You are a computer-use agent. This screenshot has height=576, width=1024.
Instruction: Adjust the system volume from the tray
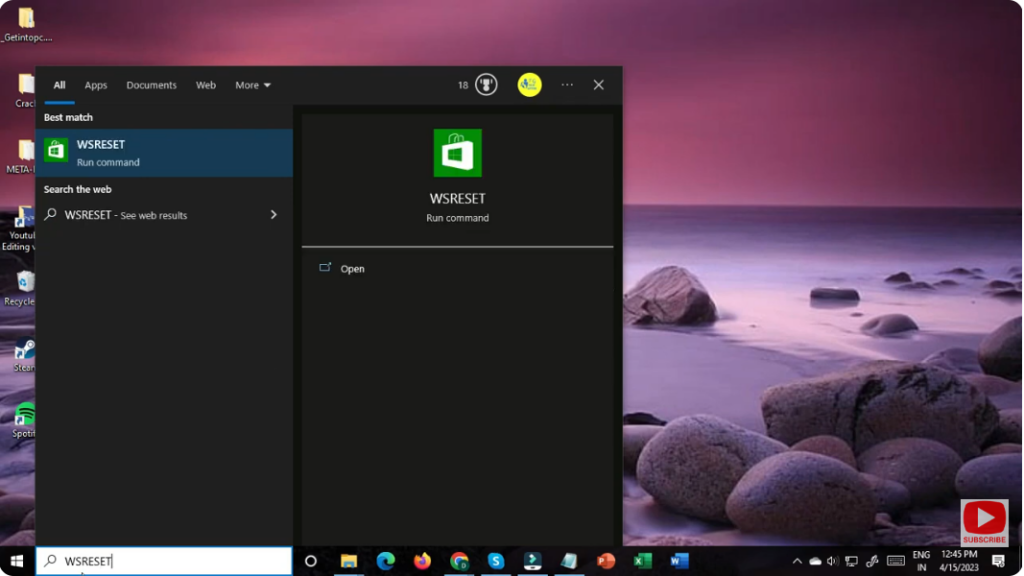(x=832, y=561)
